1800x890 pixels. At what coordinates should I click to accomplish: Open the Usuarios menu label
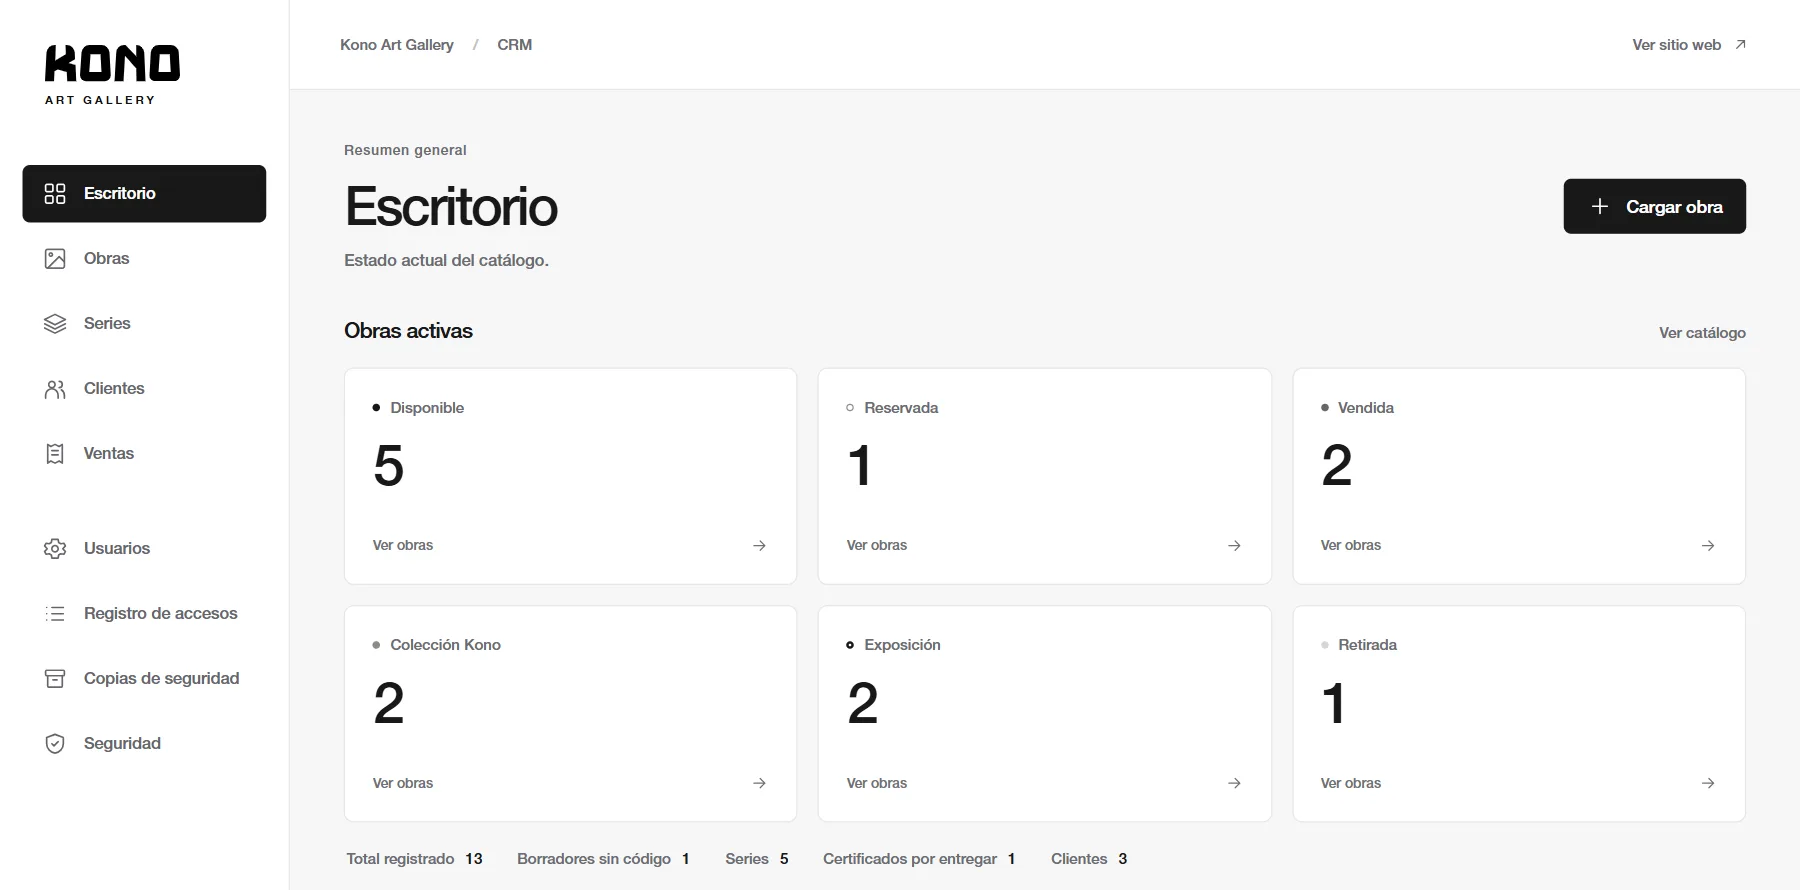[x=117, y=549]
